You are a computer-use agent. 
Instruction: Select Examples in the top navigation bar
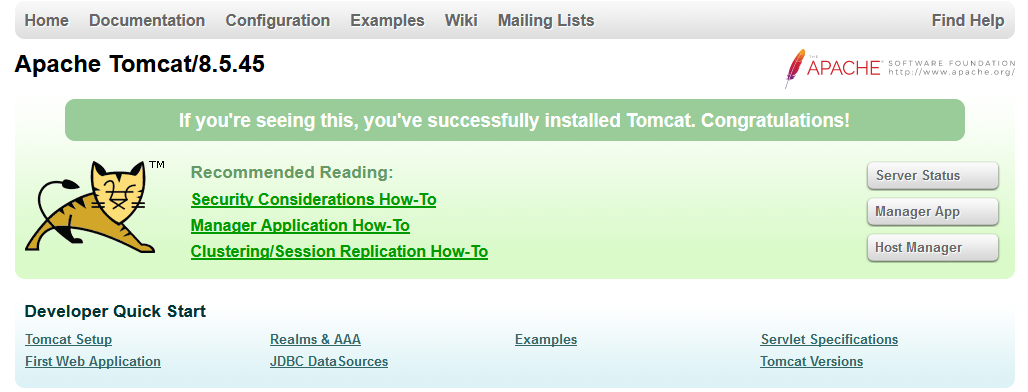(387, 20)
